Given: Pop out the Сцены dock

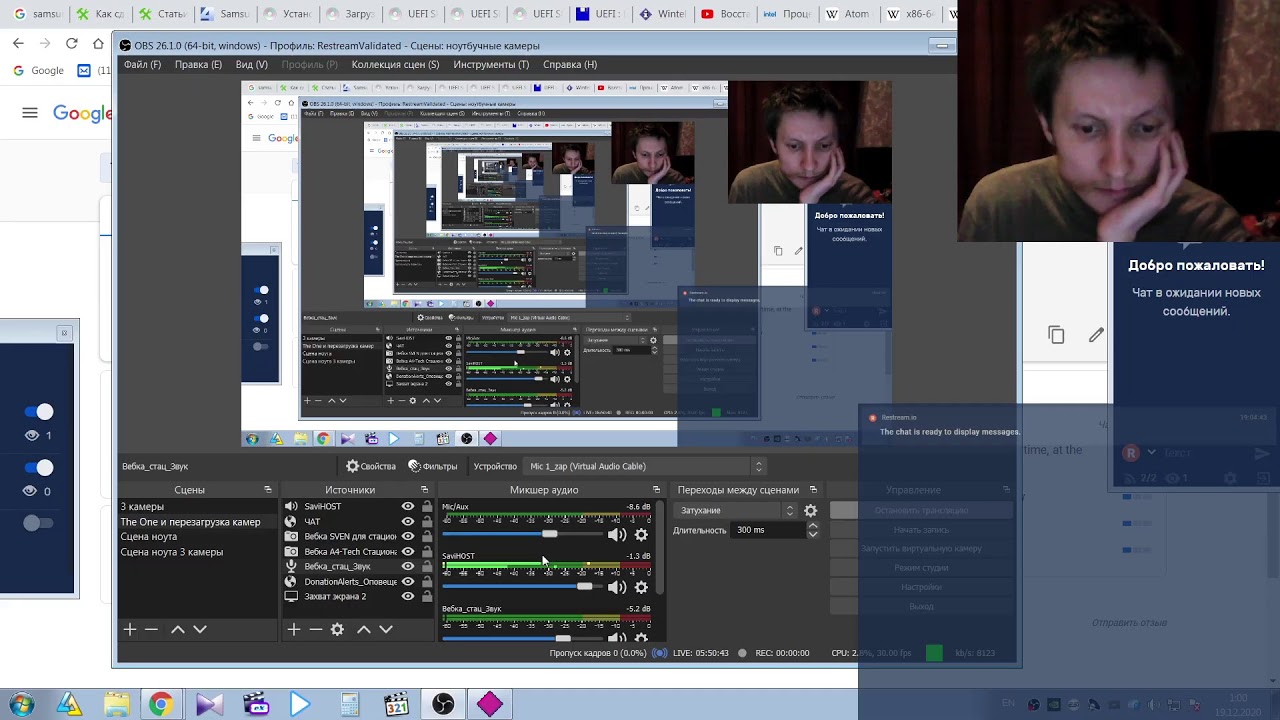Looking at the screenshot, I should (268, 490).
